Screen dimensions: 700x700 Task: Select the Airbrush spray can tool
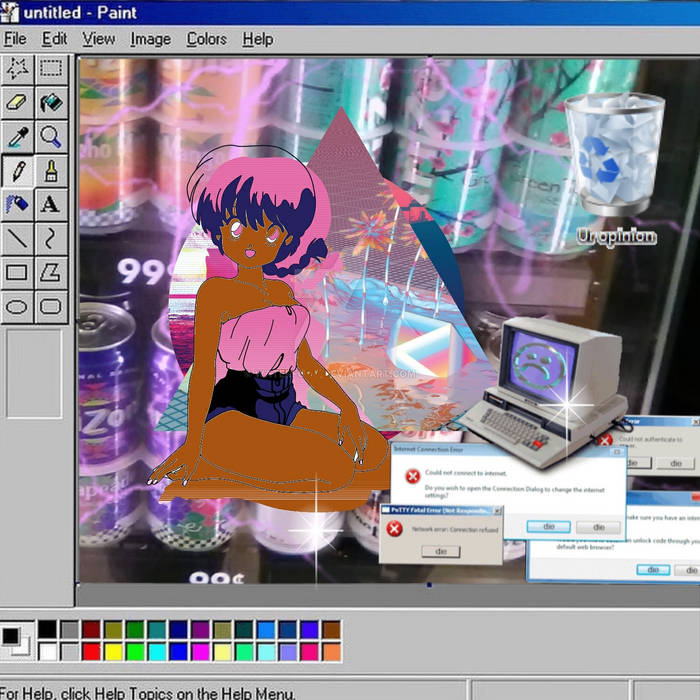pos(17,204)
